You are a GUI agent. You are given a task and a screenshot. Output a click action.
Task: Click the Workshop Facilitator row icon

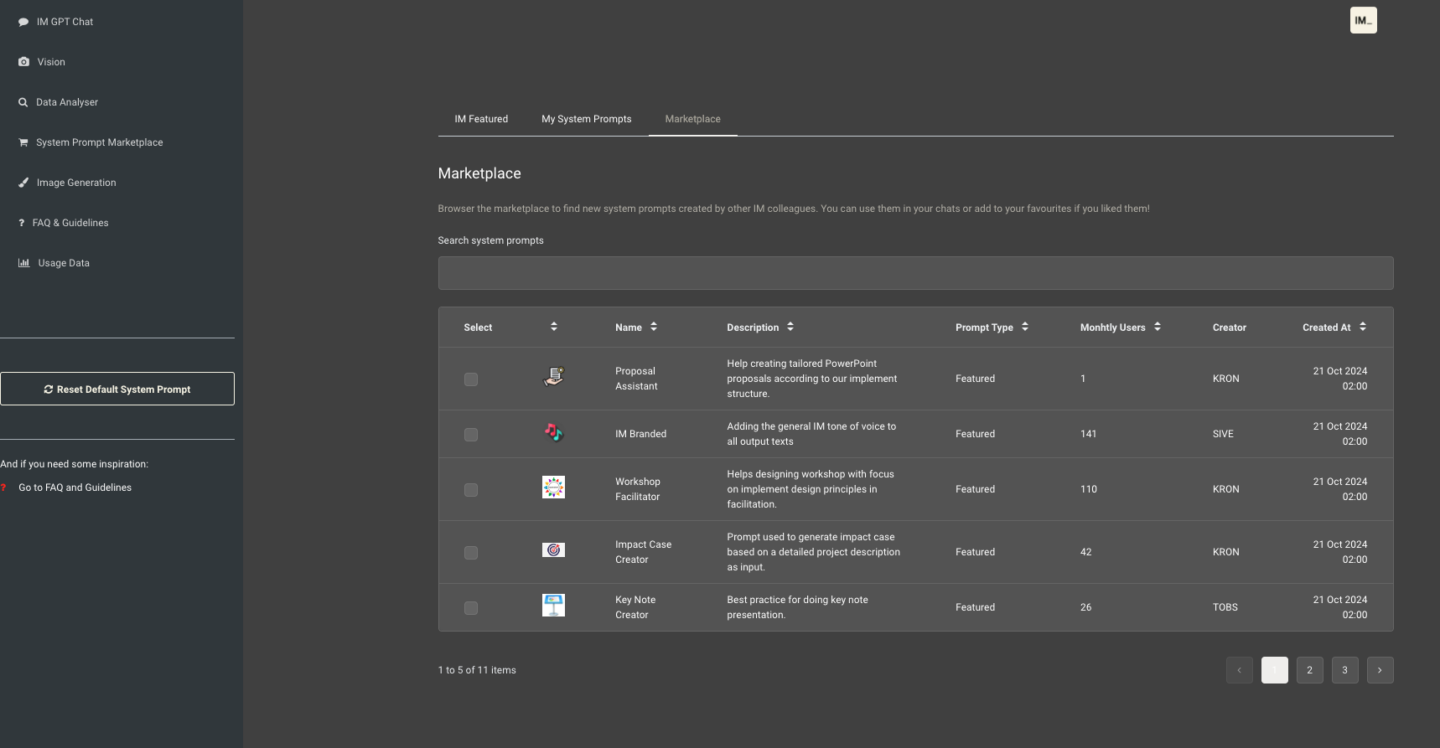[553, 487]
